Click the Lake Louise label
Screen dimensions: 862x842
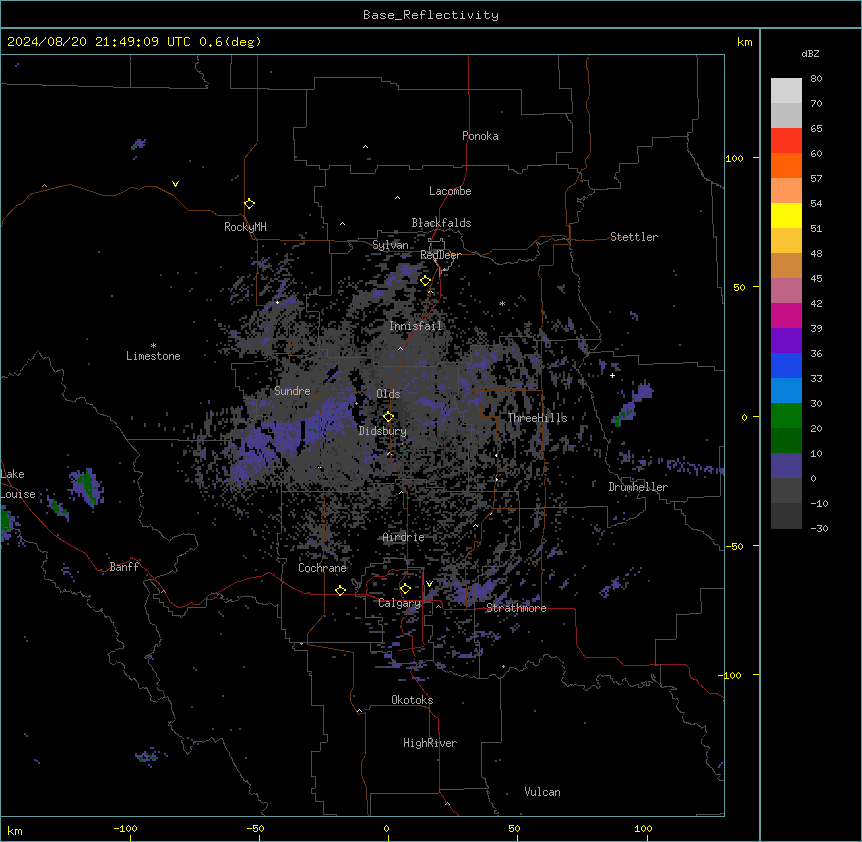pyautogui.click(x=18, y=484)
